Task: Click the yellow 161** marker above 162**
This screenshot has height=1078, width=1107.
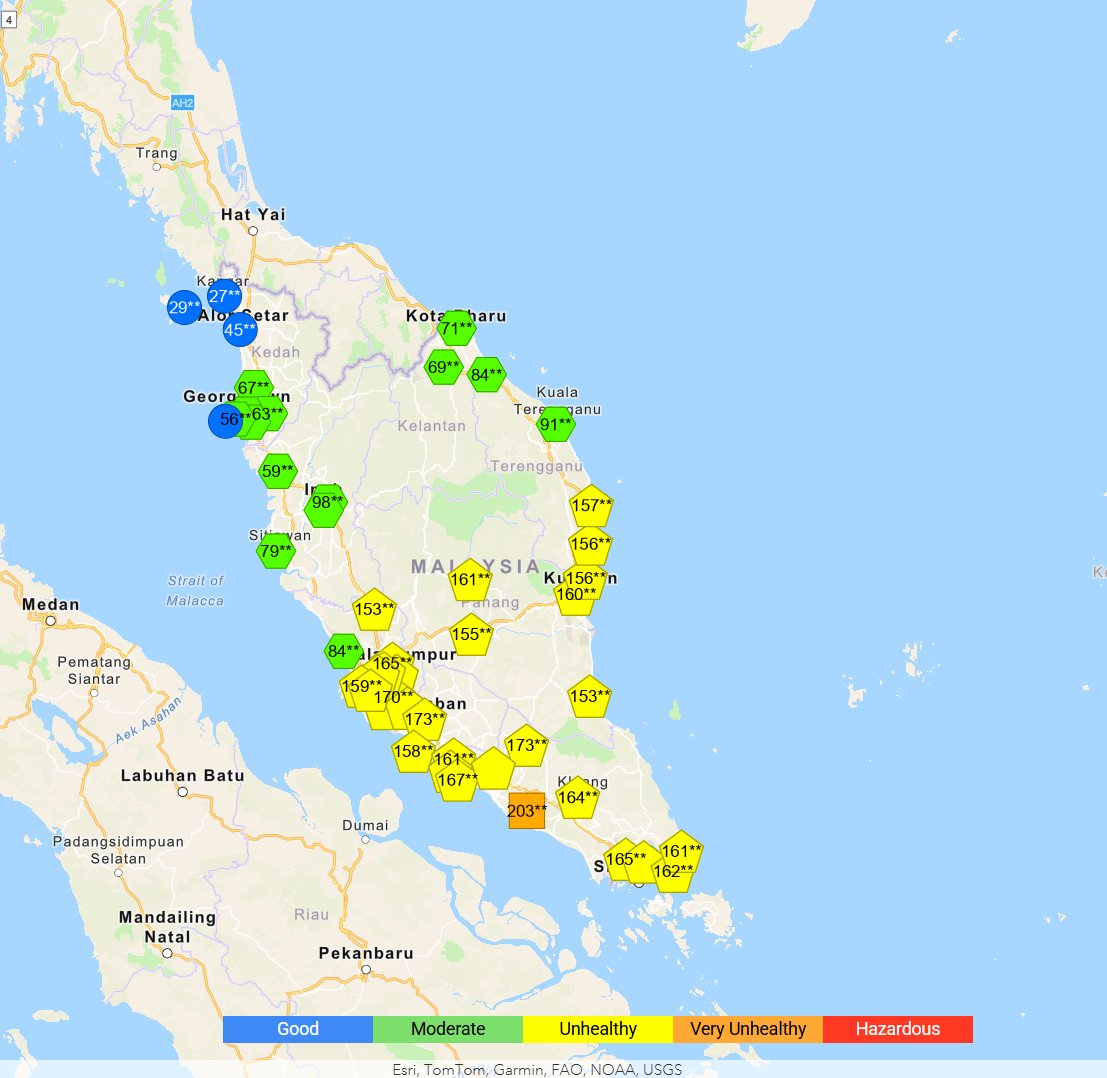Action: 681,850
